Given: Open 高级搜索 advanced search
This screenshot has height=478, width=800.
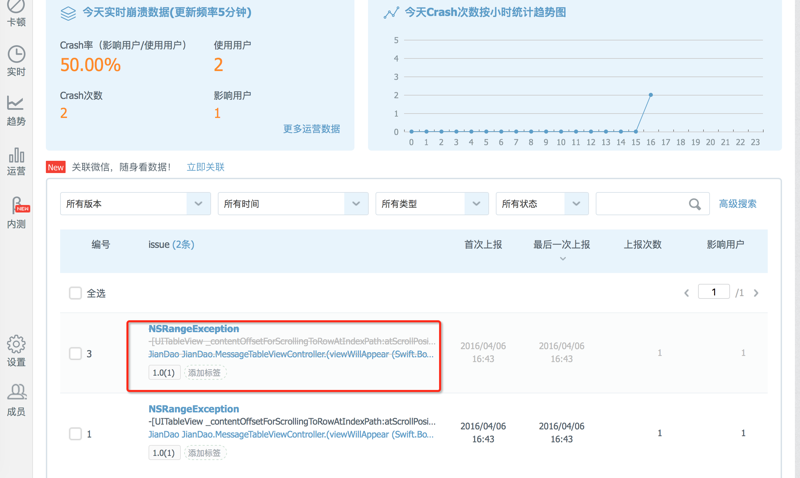Looking at the screenshot, I should click(737, 204).
